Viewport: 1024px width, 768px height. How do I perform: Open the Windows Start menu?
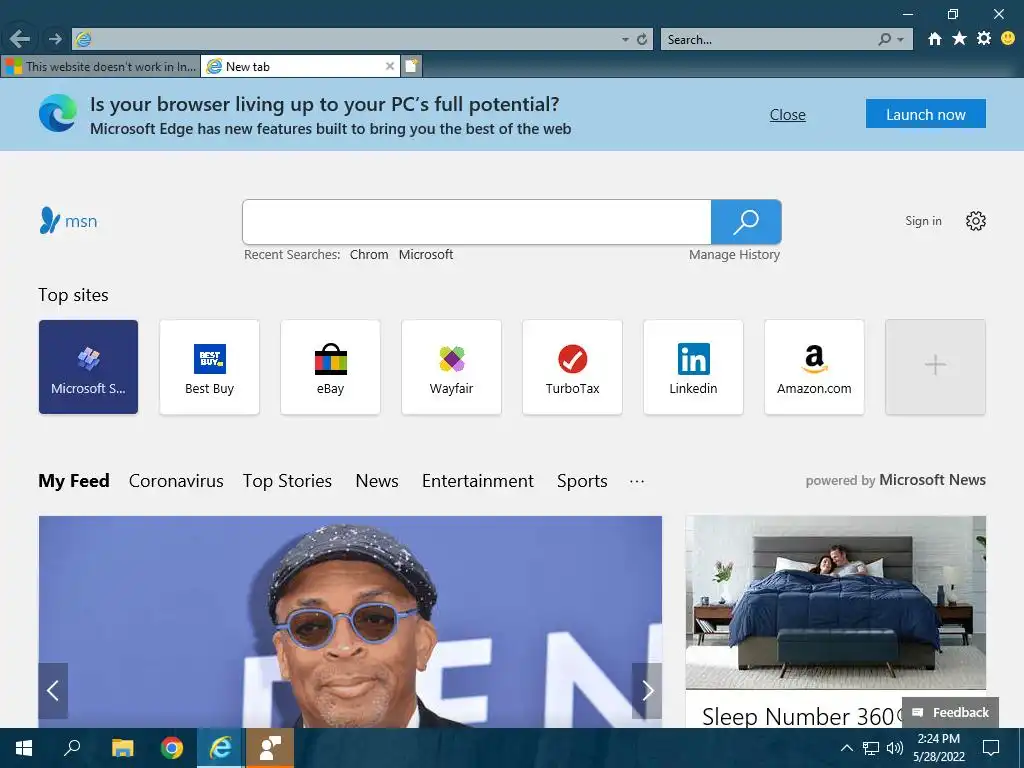pos(24,748)
